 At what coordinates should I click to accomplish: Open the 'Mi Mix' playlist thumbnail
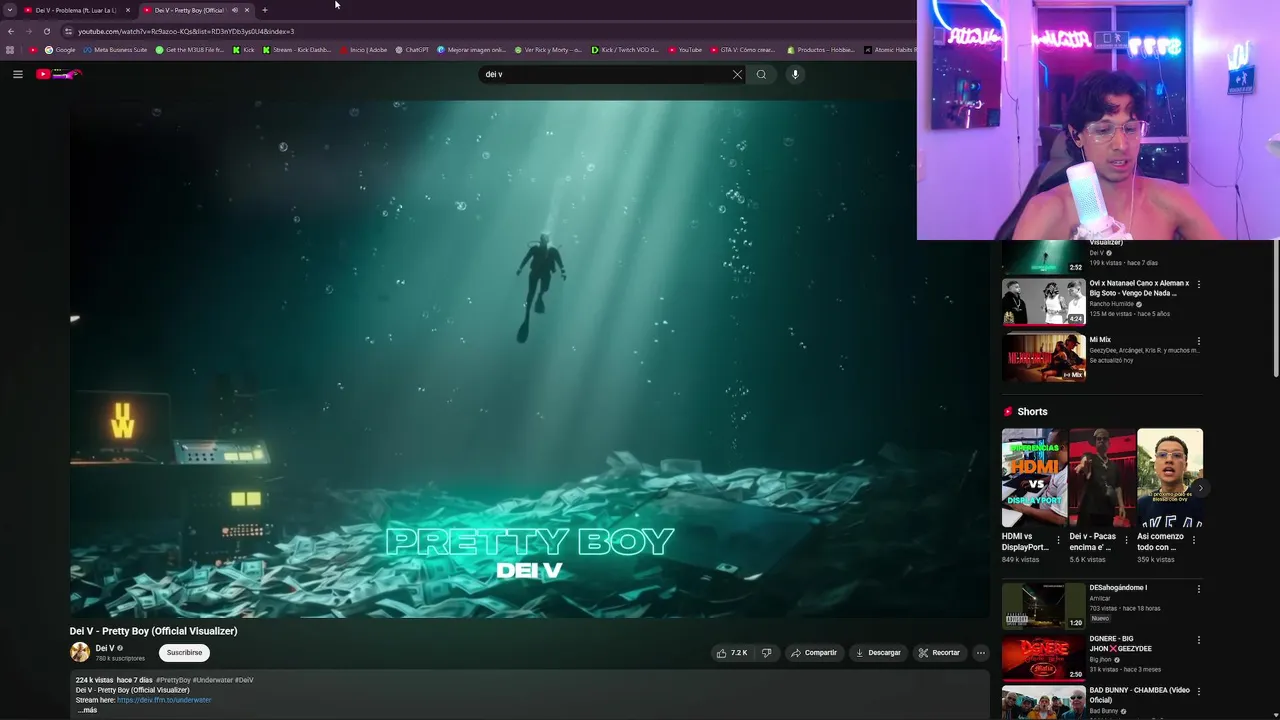click(x=1044, y=358)
